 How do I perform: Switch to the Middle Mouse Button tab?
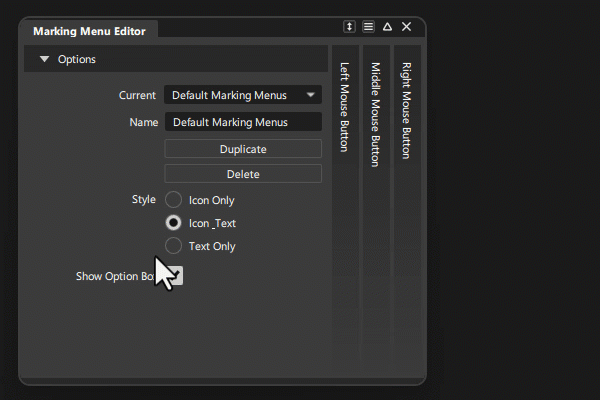375,114
